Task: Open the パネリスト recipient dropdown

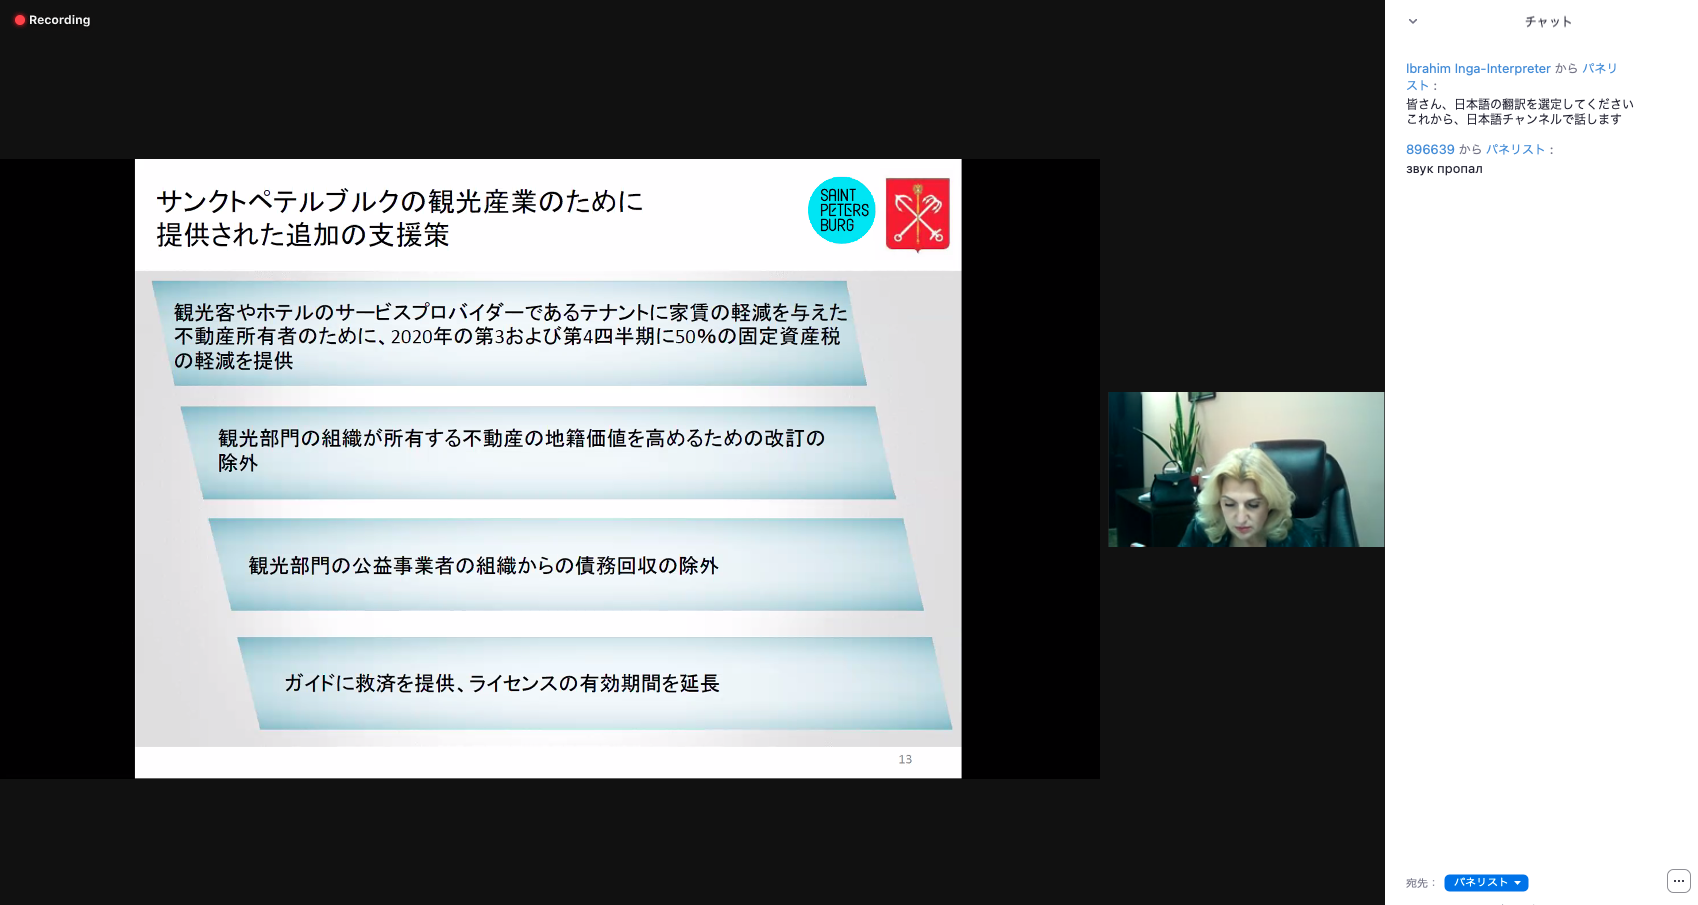Action: pos(1486,883)
